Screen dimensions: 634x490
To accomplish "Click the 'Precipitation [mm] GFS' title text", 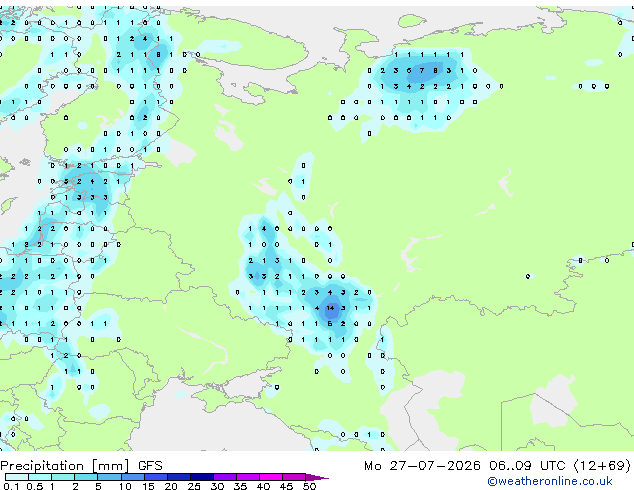I will (x=81, y=466).
